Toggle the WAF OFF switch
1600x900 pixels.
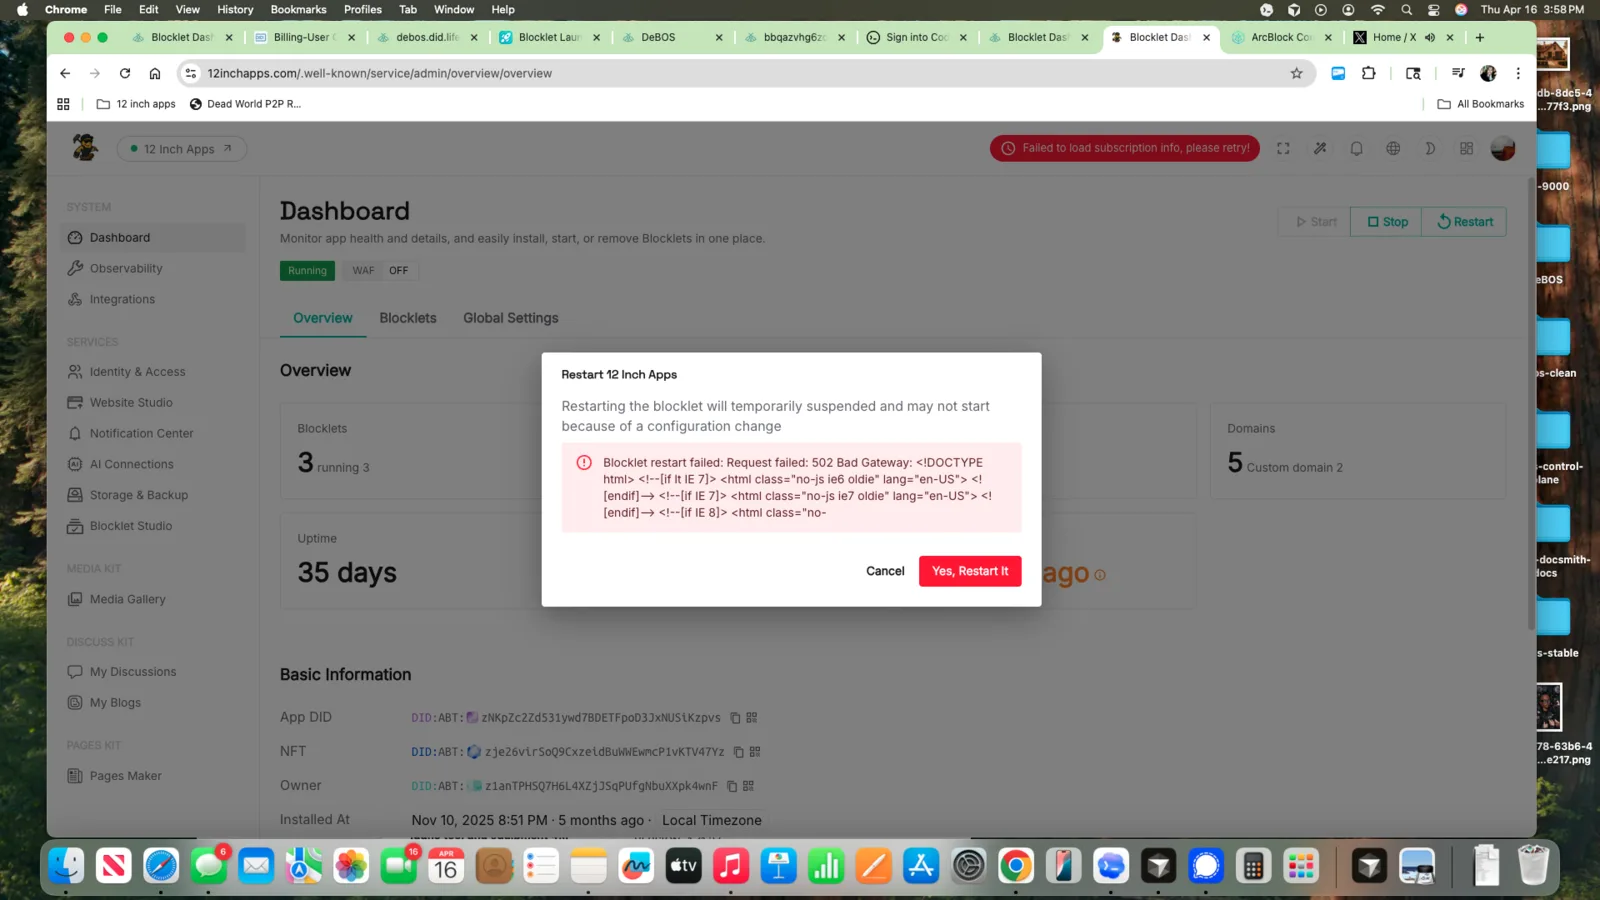(380, 271)
